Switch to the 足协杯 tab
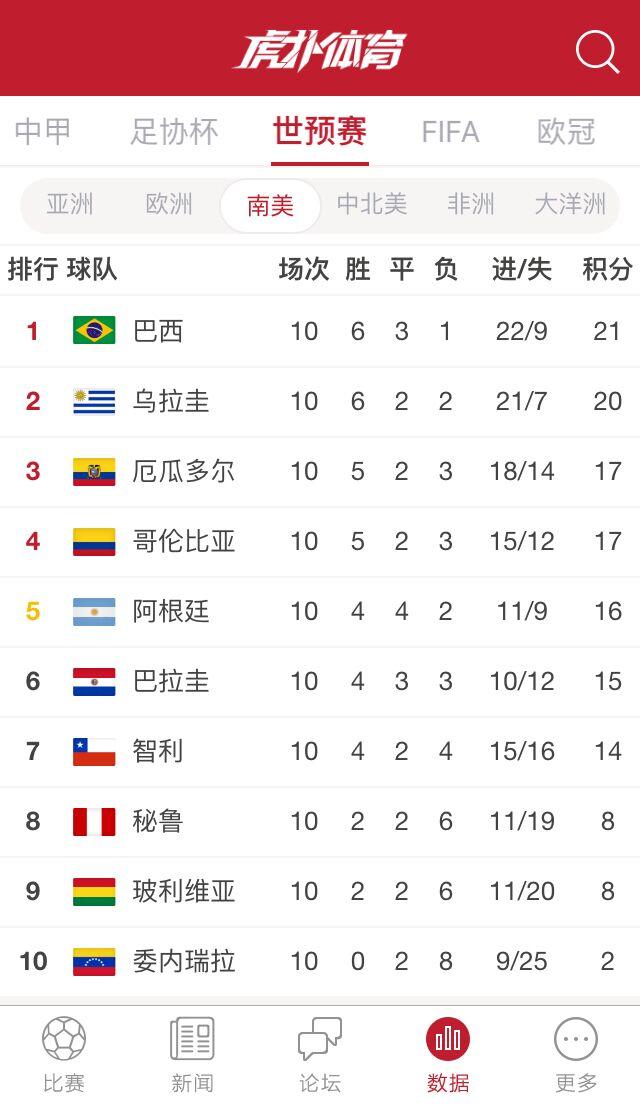This screenshot has width=640, height=1104. (175, 132)
